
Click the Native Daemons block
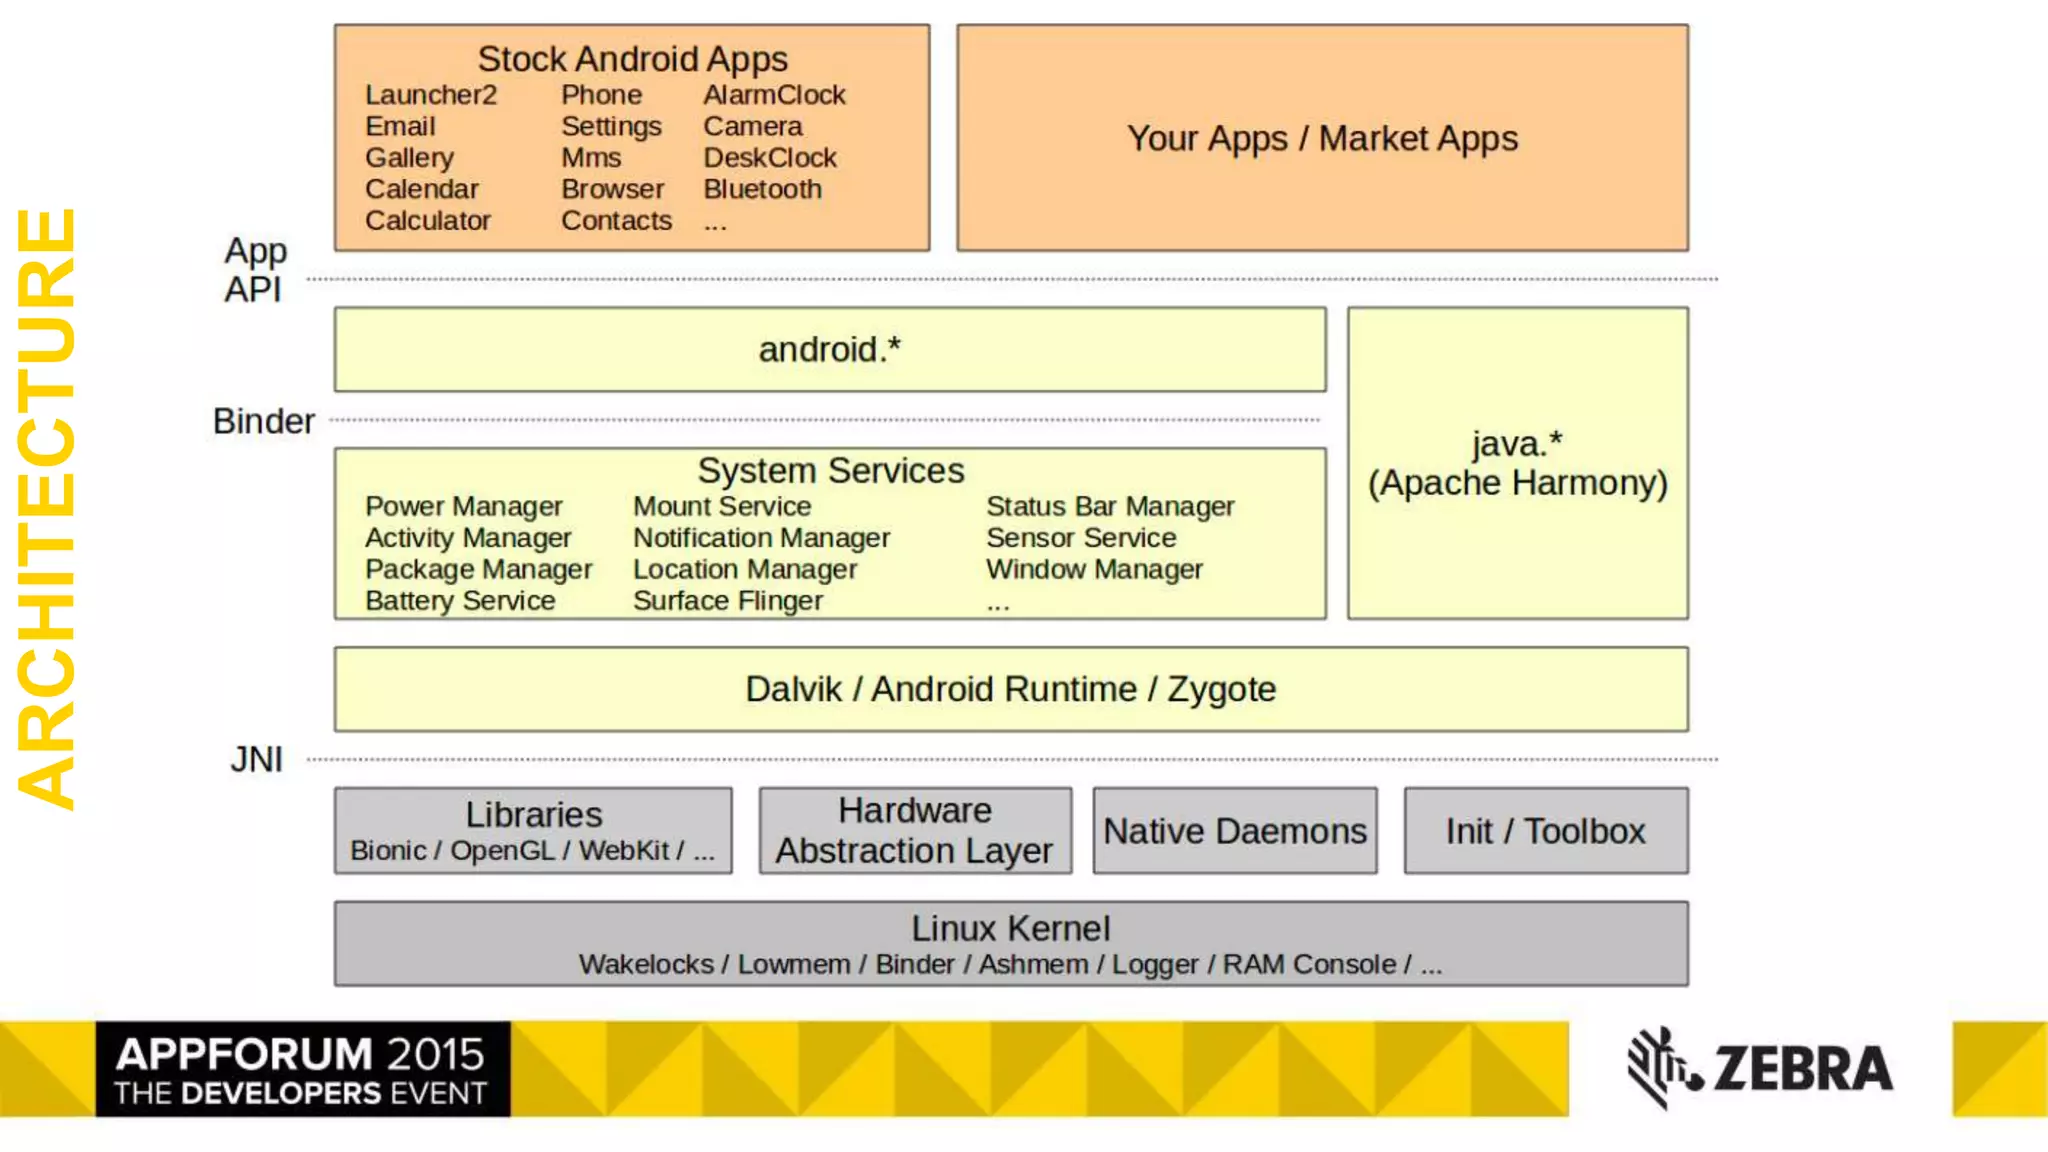[1234, 831]
